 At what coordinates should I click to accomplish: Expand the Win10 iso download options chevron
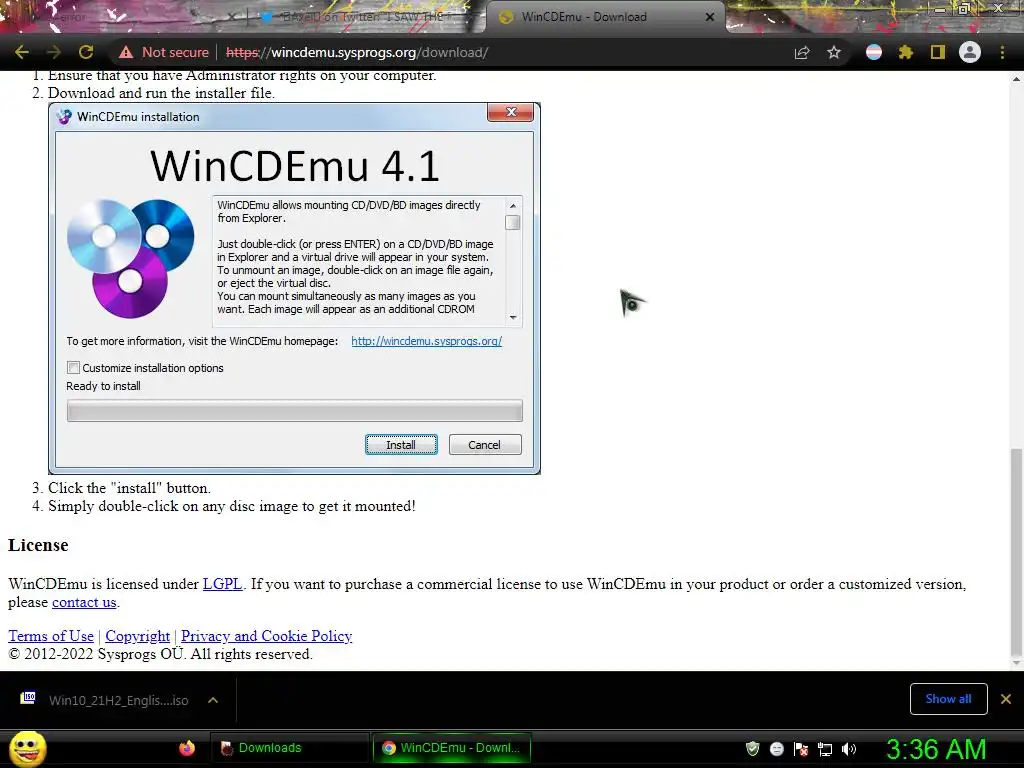coord(213,700)
